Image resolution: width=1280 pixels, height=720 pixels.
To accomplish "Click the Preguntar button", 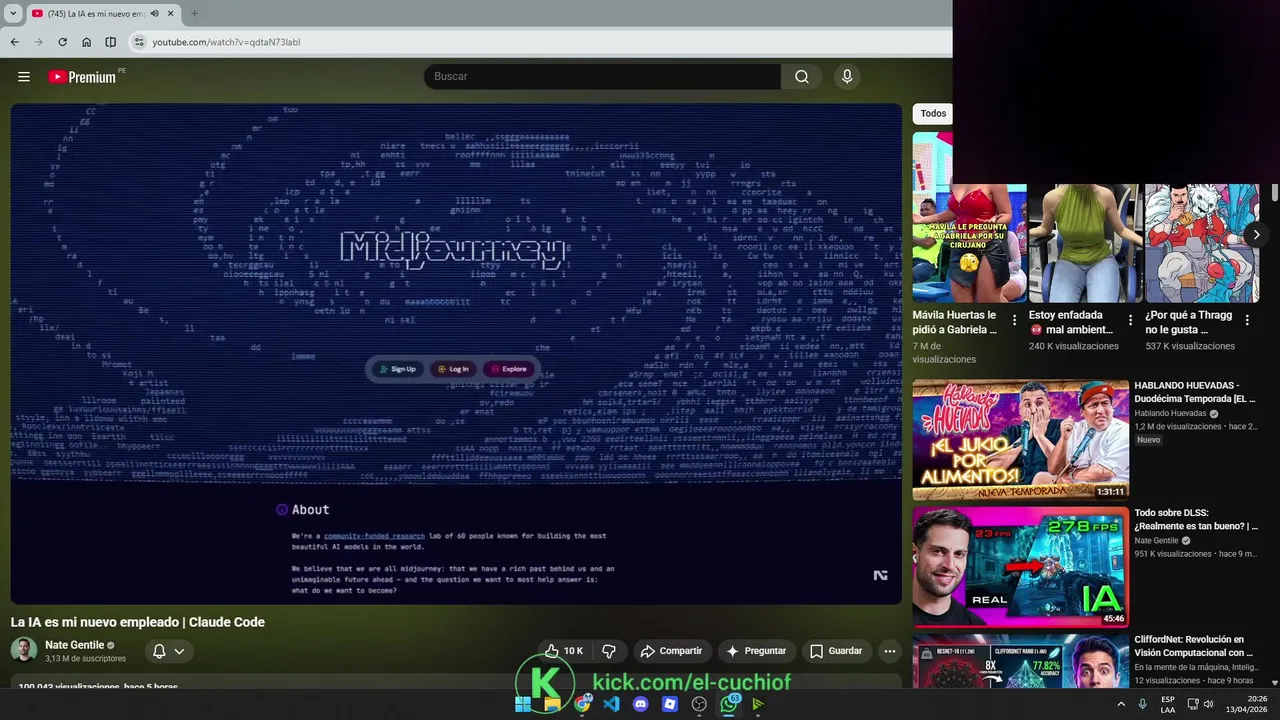I will (756, 651).
